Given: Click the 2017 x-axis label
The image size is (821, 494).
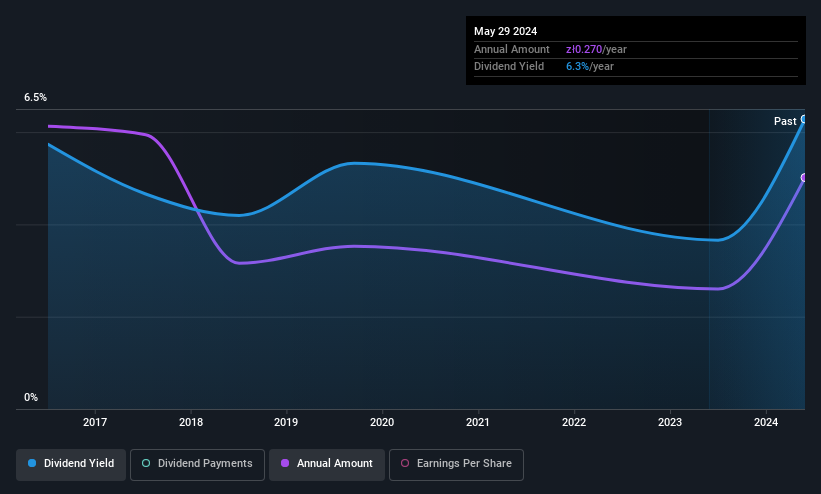Looking at the screenshot, I should click(95, 422).
